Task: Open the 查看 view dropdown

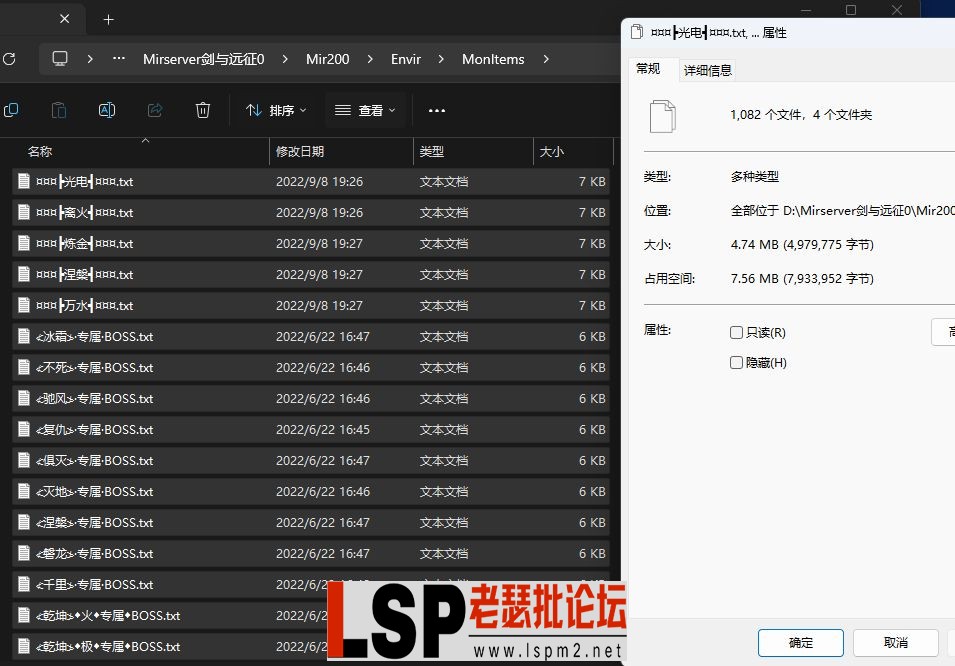Action: (365, 110)
